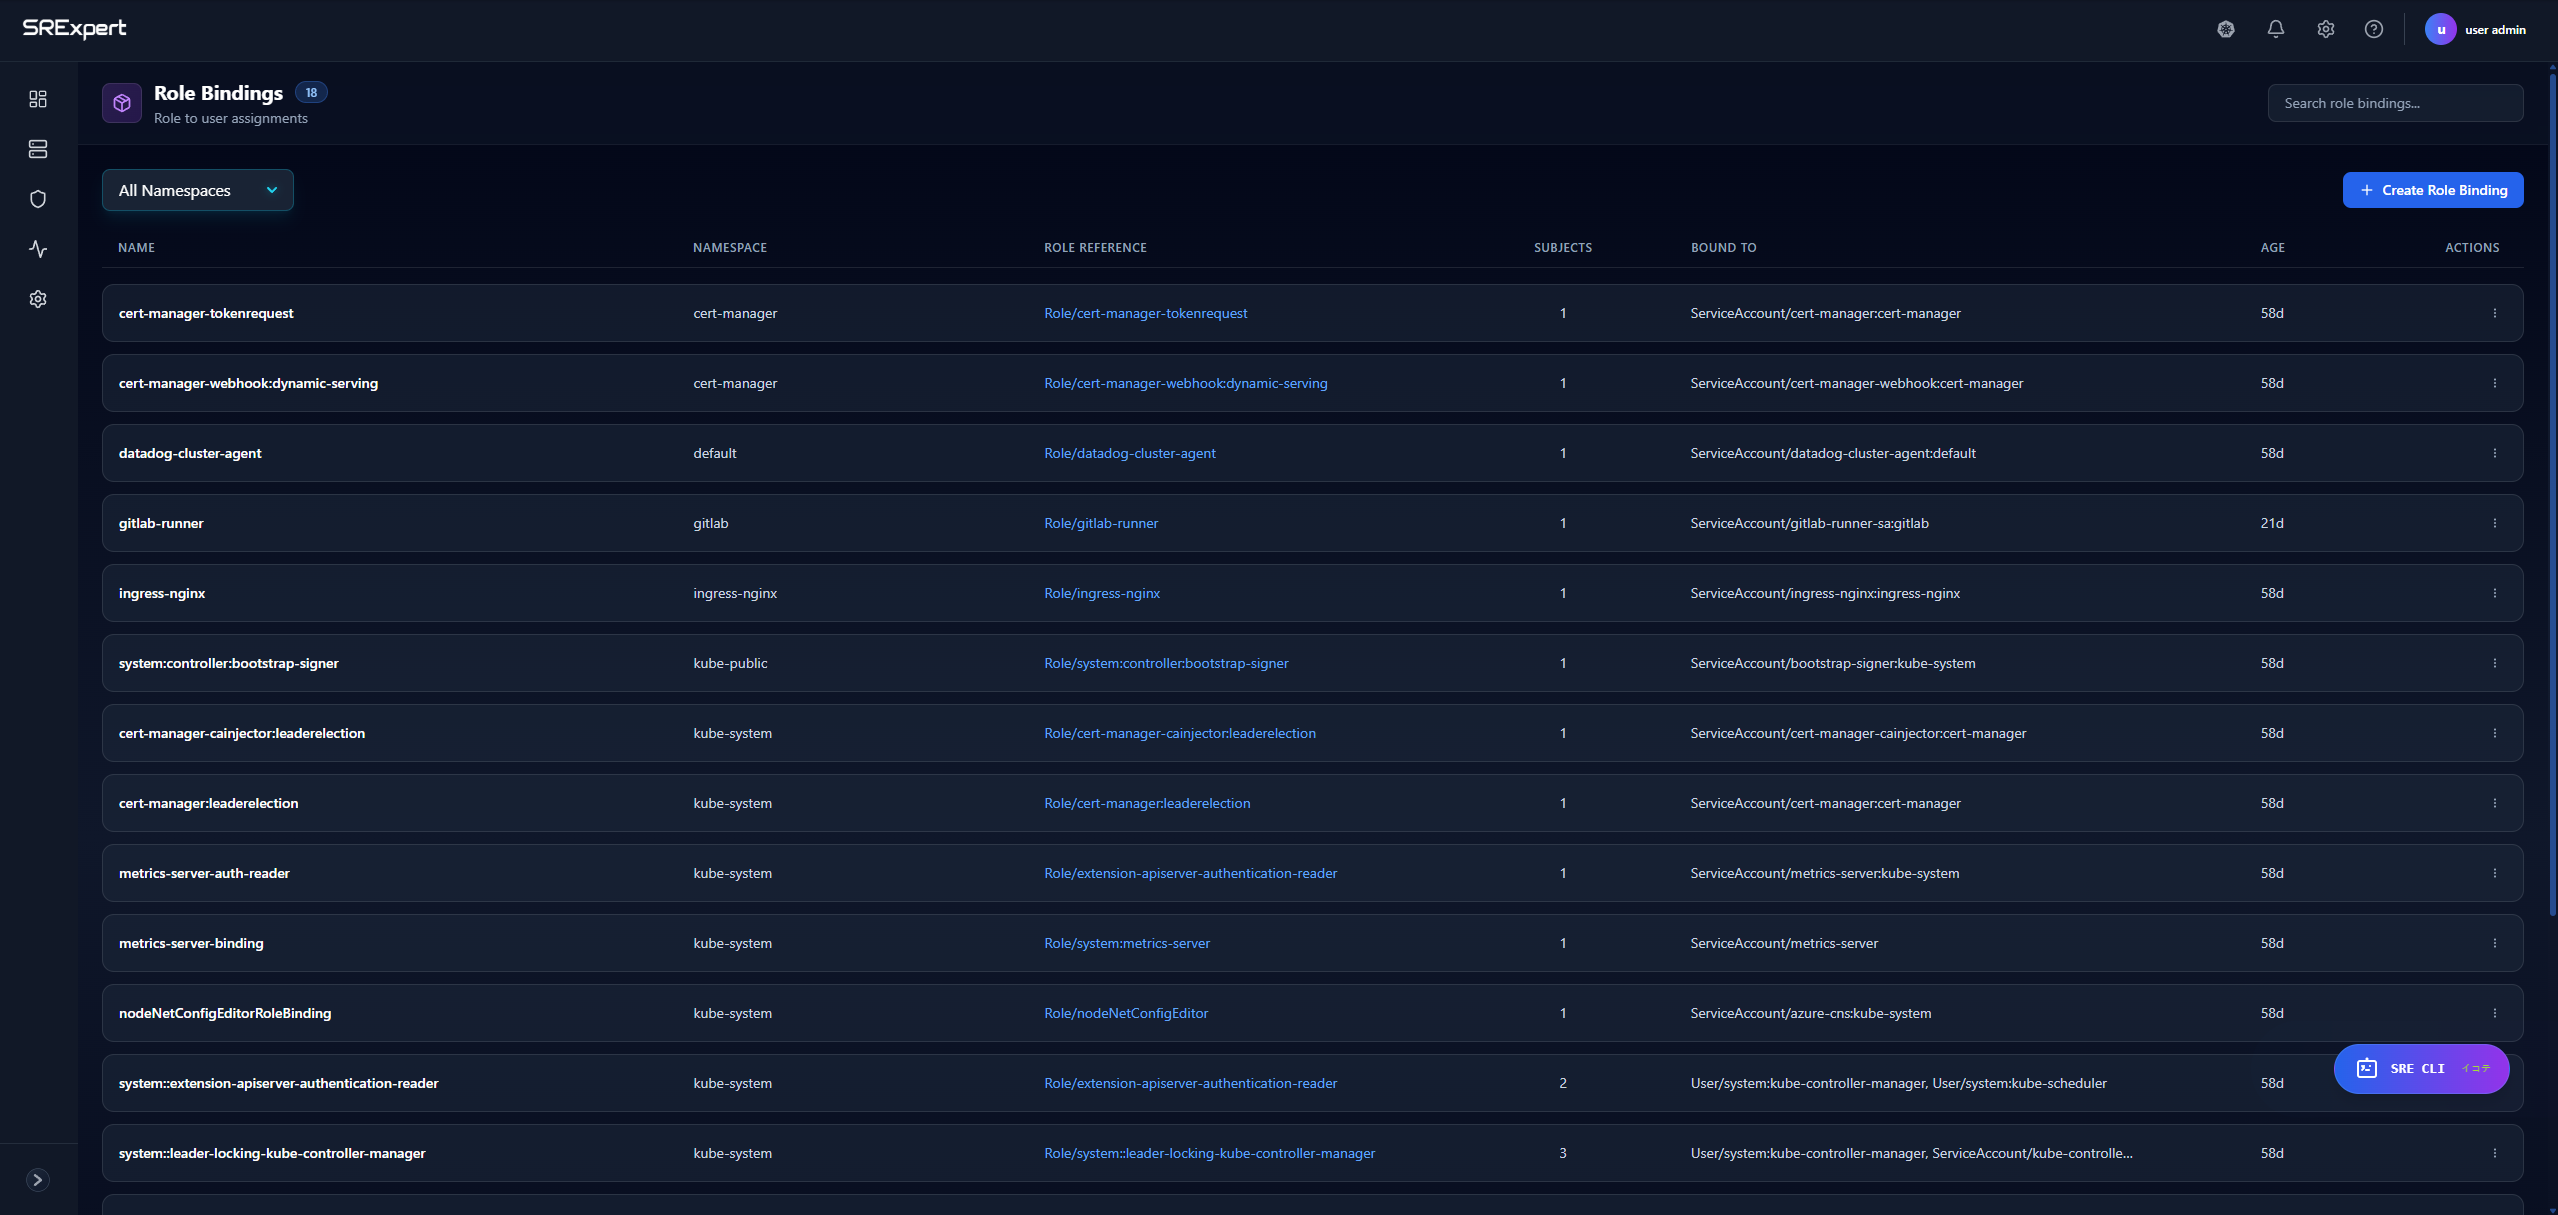This screenshot has width=2558, height=1215.
Task: Open the notifications bell
Action: click(2275, 29)
